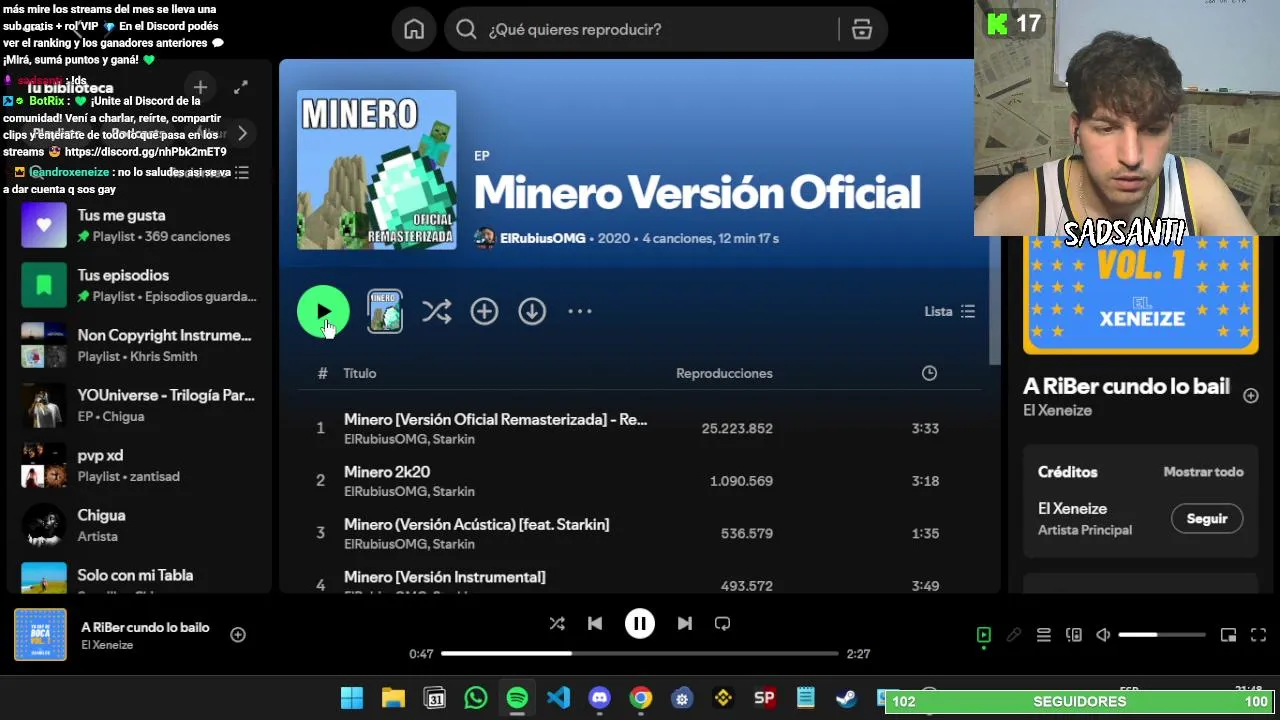Play the Minero Versión Oficial EP
Screen dimensions: 1280x720
pos(323,312)
